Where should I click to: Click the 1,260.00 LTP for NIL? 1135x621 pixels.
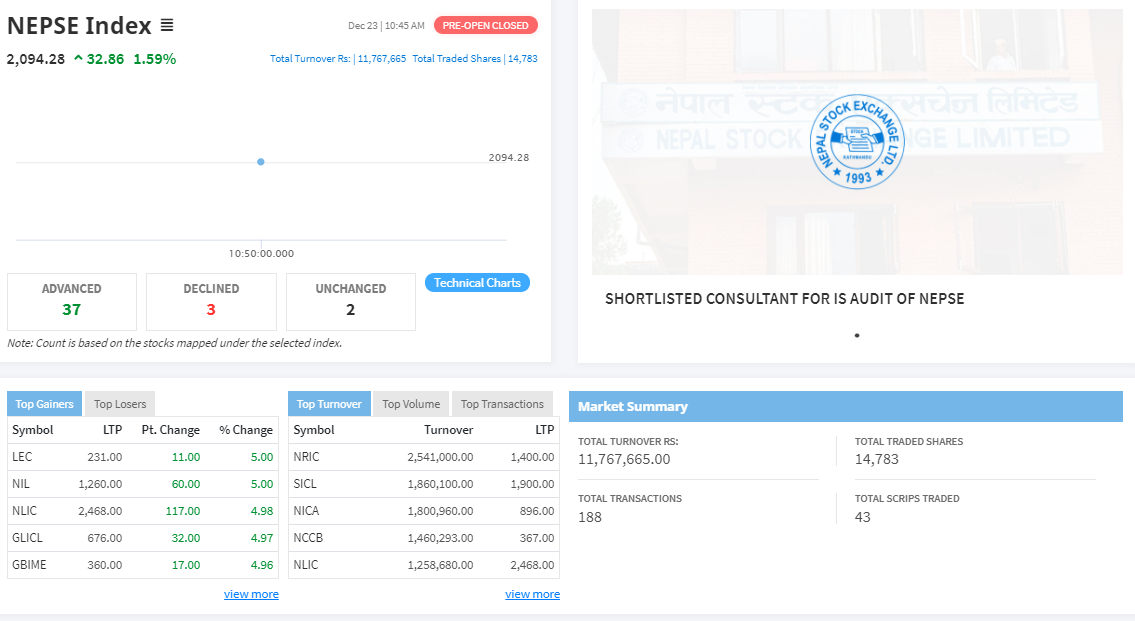[101, 483]
